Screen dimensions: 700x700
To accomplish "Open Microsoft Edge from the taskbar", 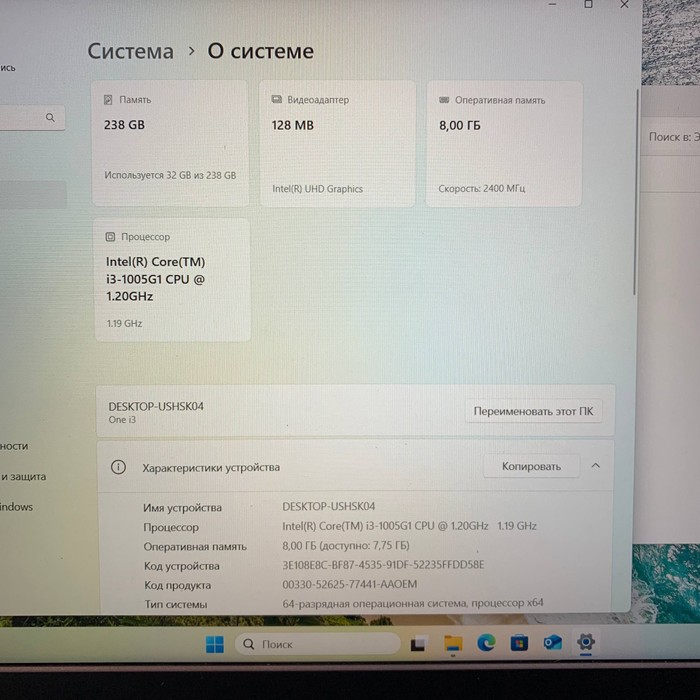I will (486, 643).
